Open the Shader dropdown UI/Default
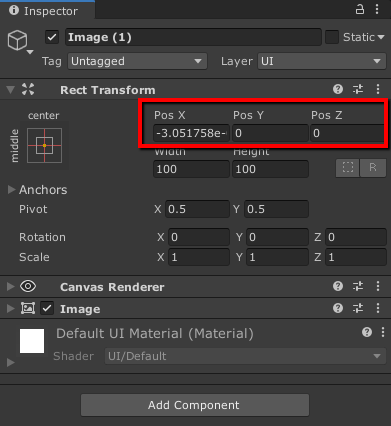 pyautogui.click(x=245, y=356)
